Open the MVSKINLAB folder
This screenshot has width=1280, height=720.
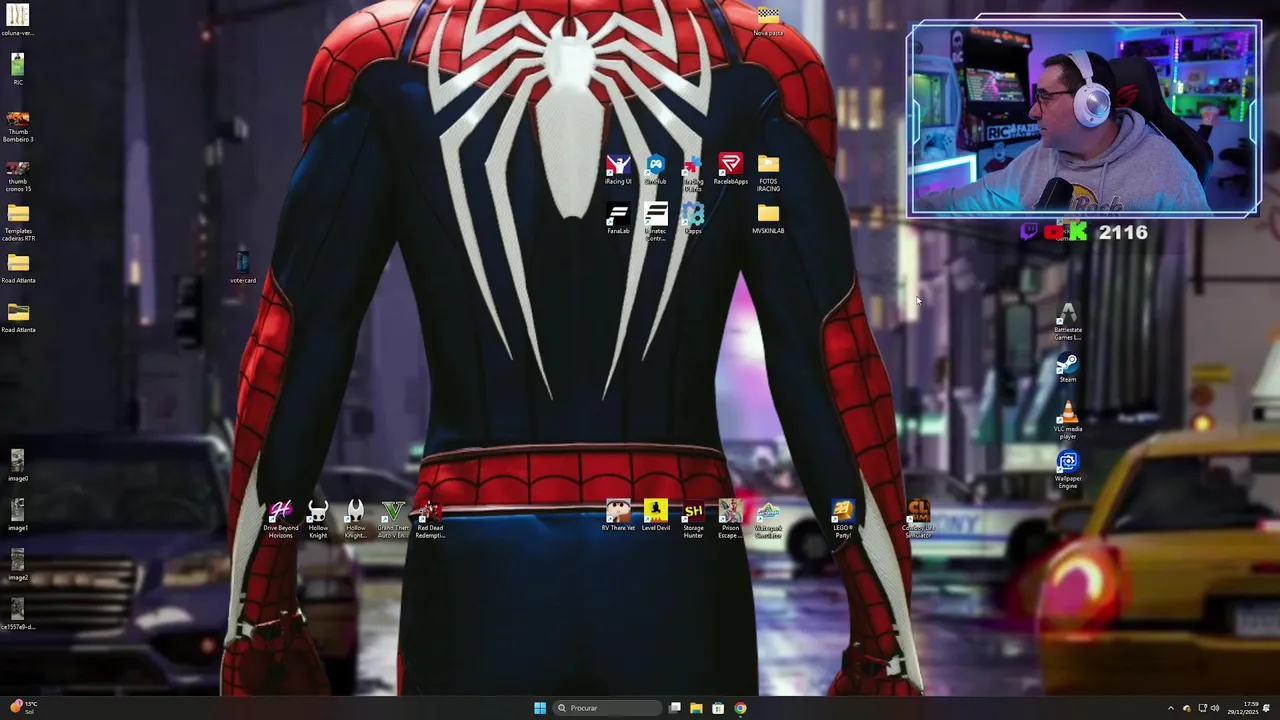pos(768,219)
